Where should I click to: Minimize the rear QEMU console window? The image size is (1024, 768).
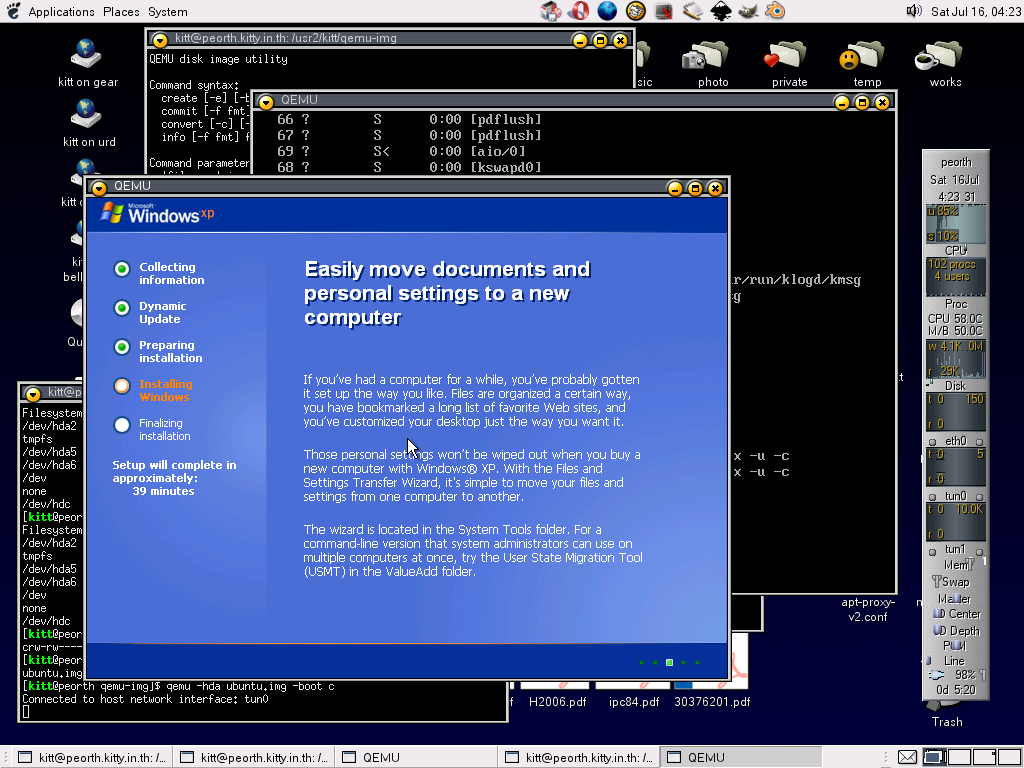pos(842,103)
